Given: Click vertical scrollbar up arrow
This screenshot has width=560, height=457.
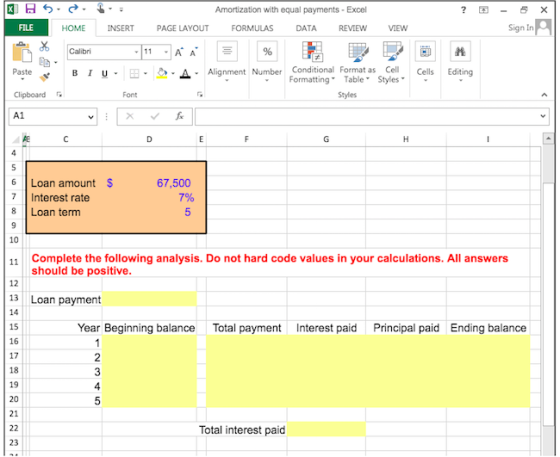Looking at the screenshot, I should click(x=548, y=138).
